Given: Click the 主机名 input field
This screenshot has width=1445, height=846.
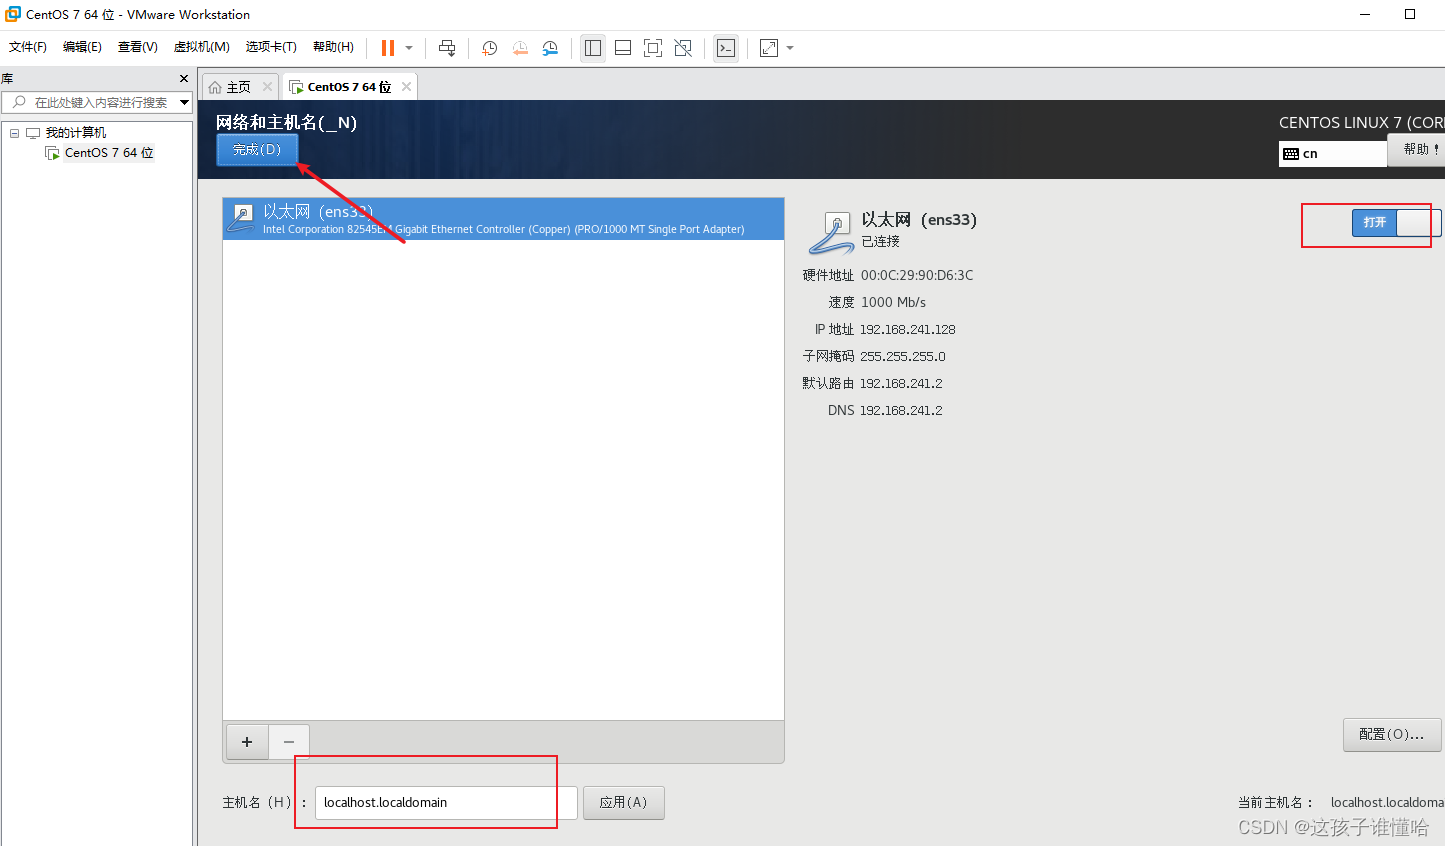Looking at the screenshot, I should tap(446, 803).
